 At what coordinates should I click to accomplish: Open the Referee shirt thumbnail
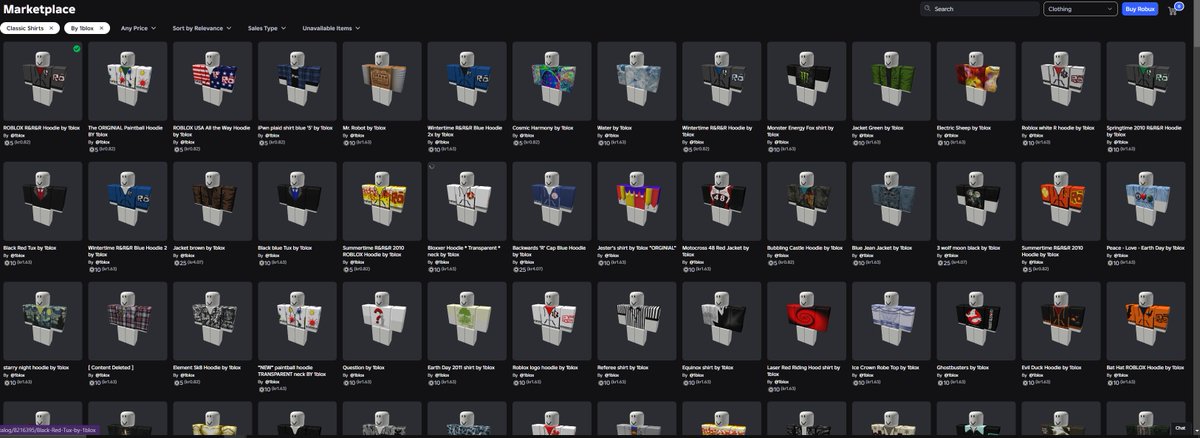point(637,322)
